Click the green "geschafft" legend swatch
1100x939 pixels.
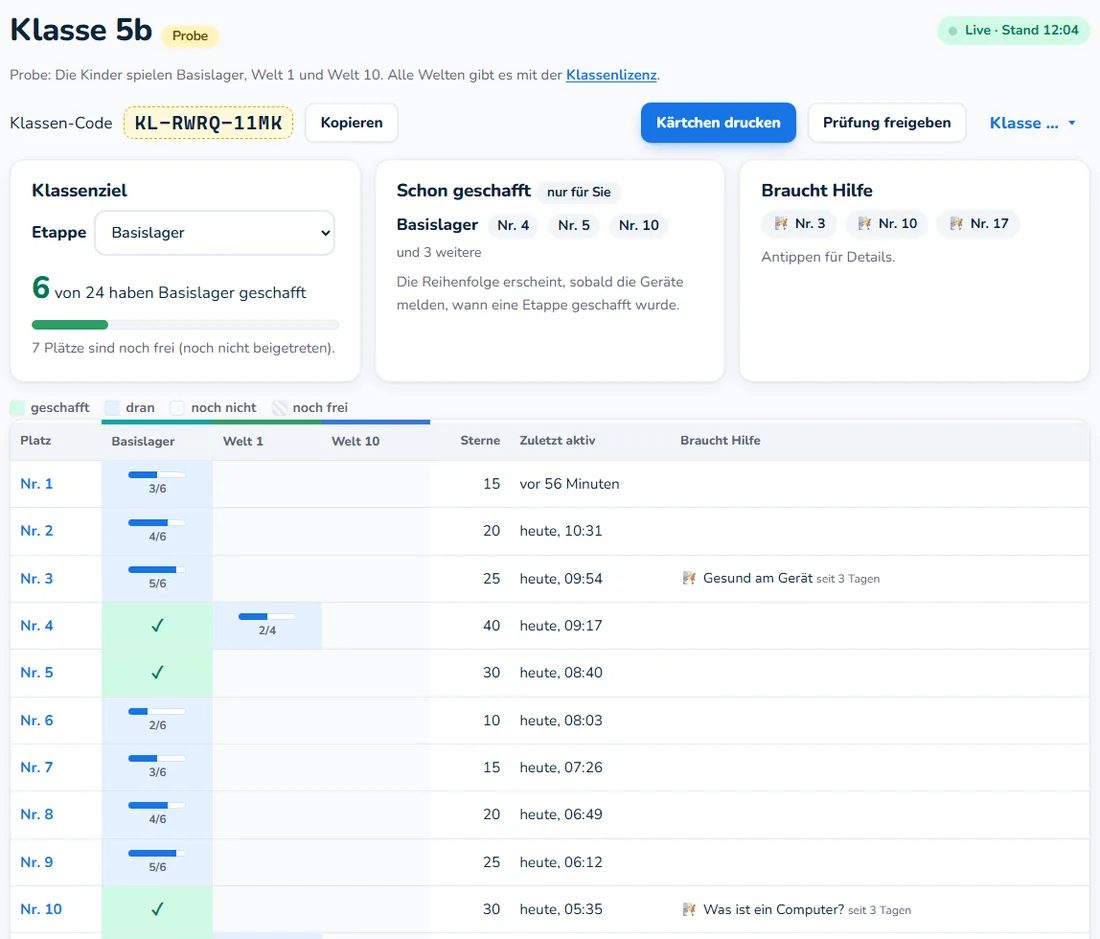pyautogui.click(x=18, y=407)
